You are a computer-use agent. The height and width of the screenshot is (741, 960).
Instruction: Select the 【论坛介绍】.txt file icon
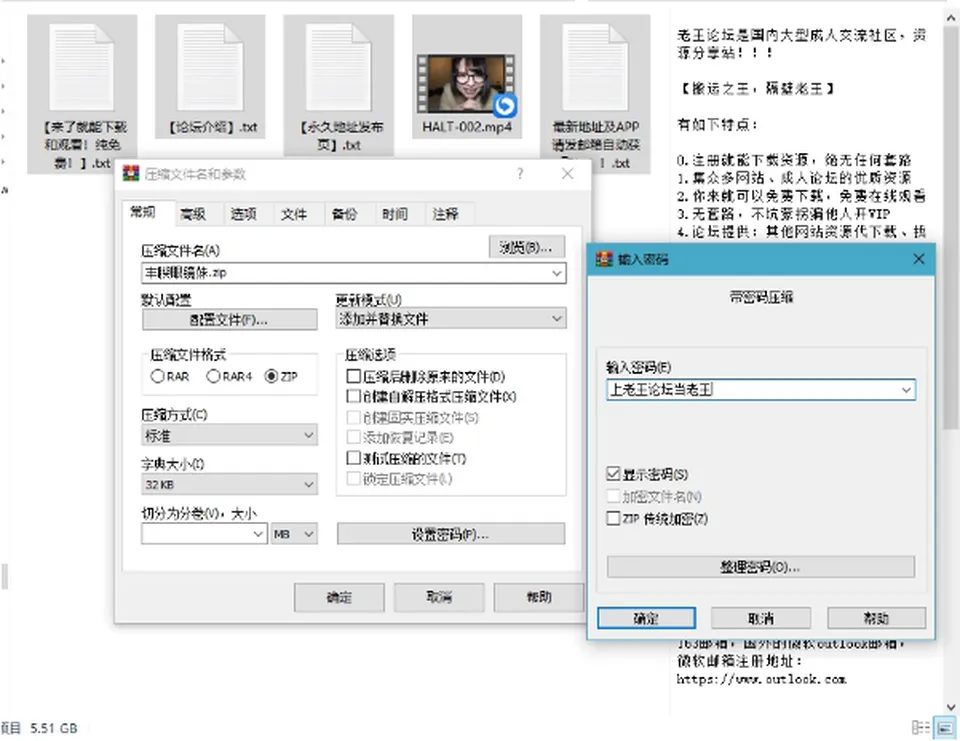click(210, 67)
